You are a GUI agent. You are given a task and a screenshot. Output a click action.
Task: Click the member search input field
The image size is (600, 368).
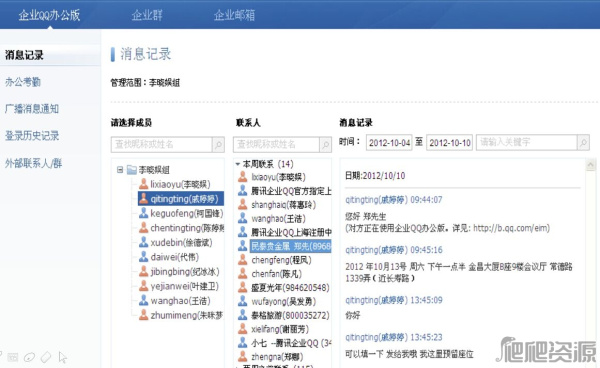pos(161,144)
